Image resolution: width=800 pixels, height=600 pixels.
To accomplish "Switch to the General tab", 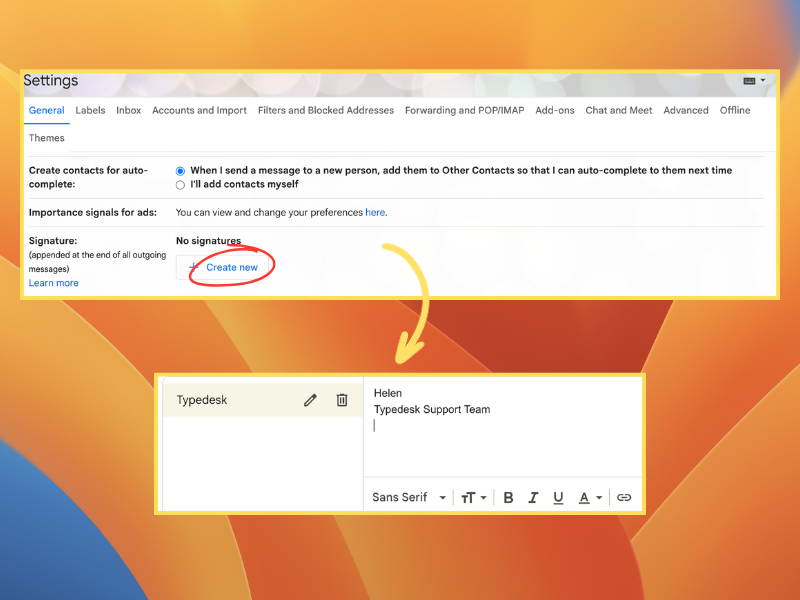I will pos(46,110).
